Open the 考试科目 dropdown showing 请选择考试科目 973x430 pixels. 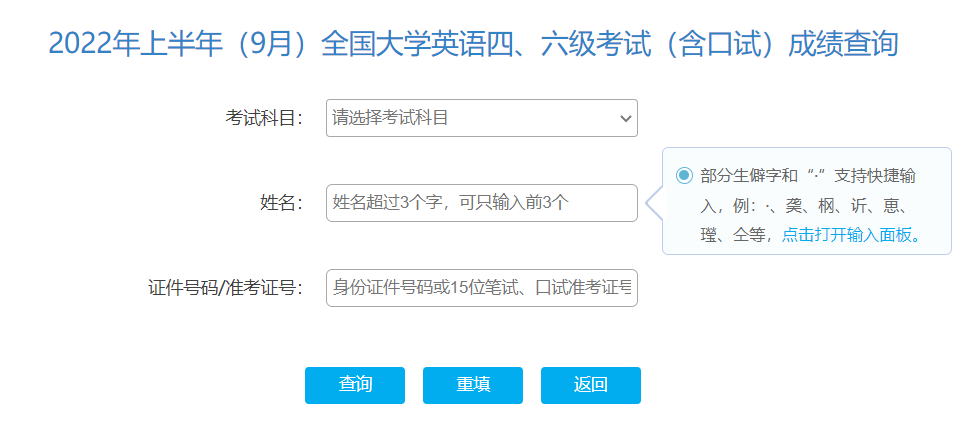[470, 118]
